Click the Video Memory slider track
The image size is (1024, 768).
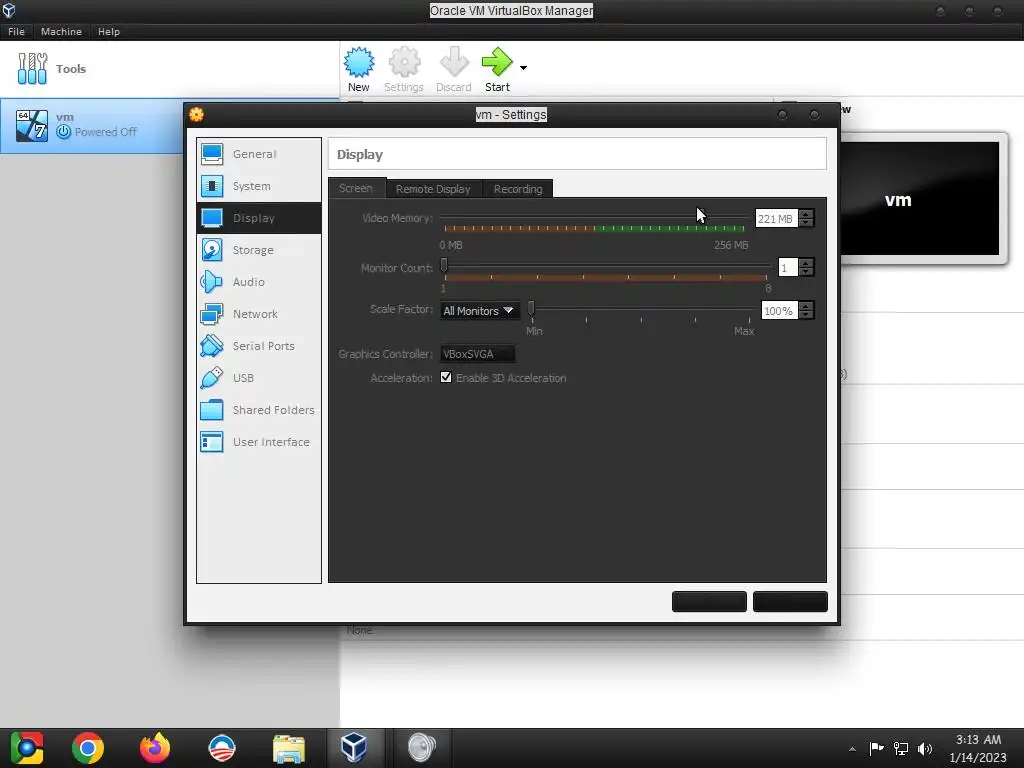coord(594,217)
